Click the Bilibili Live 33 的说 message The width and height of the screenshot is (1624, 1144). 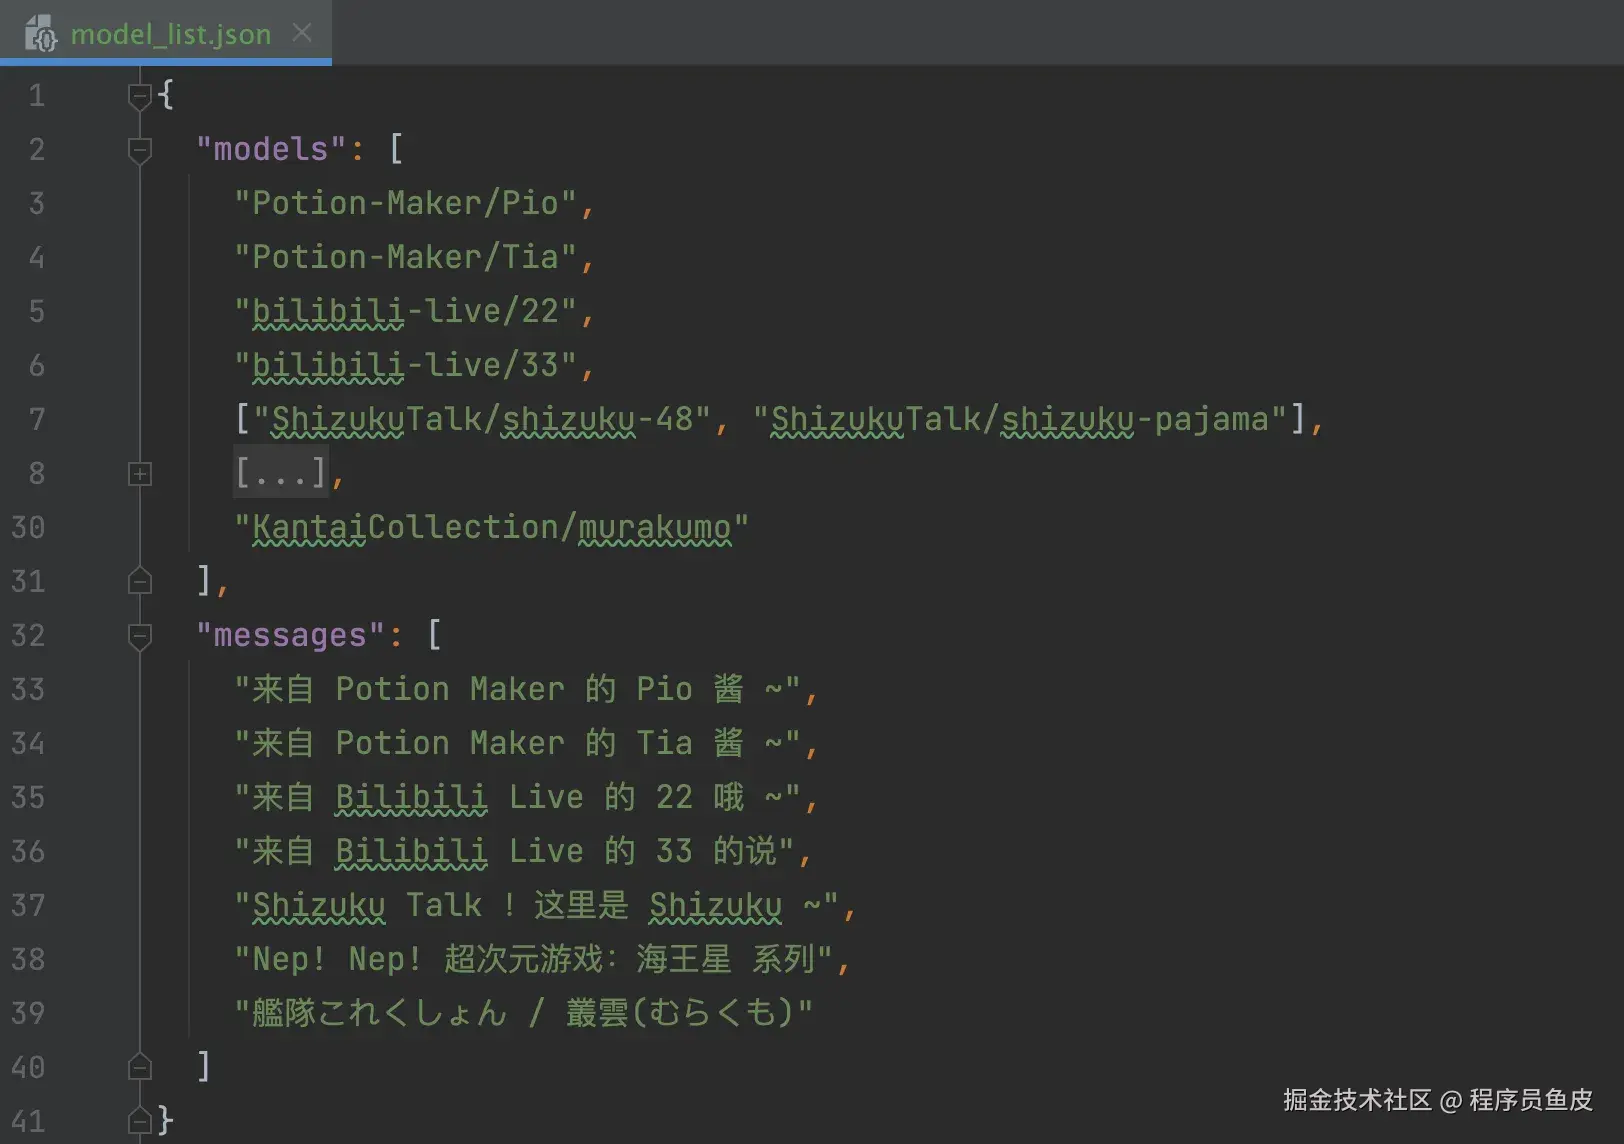(514, 851)
